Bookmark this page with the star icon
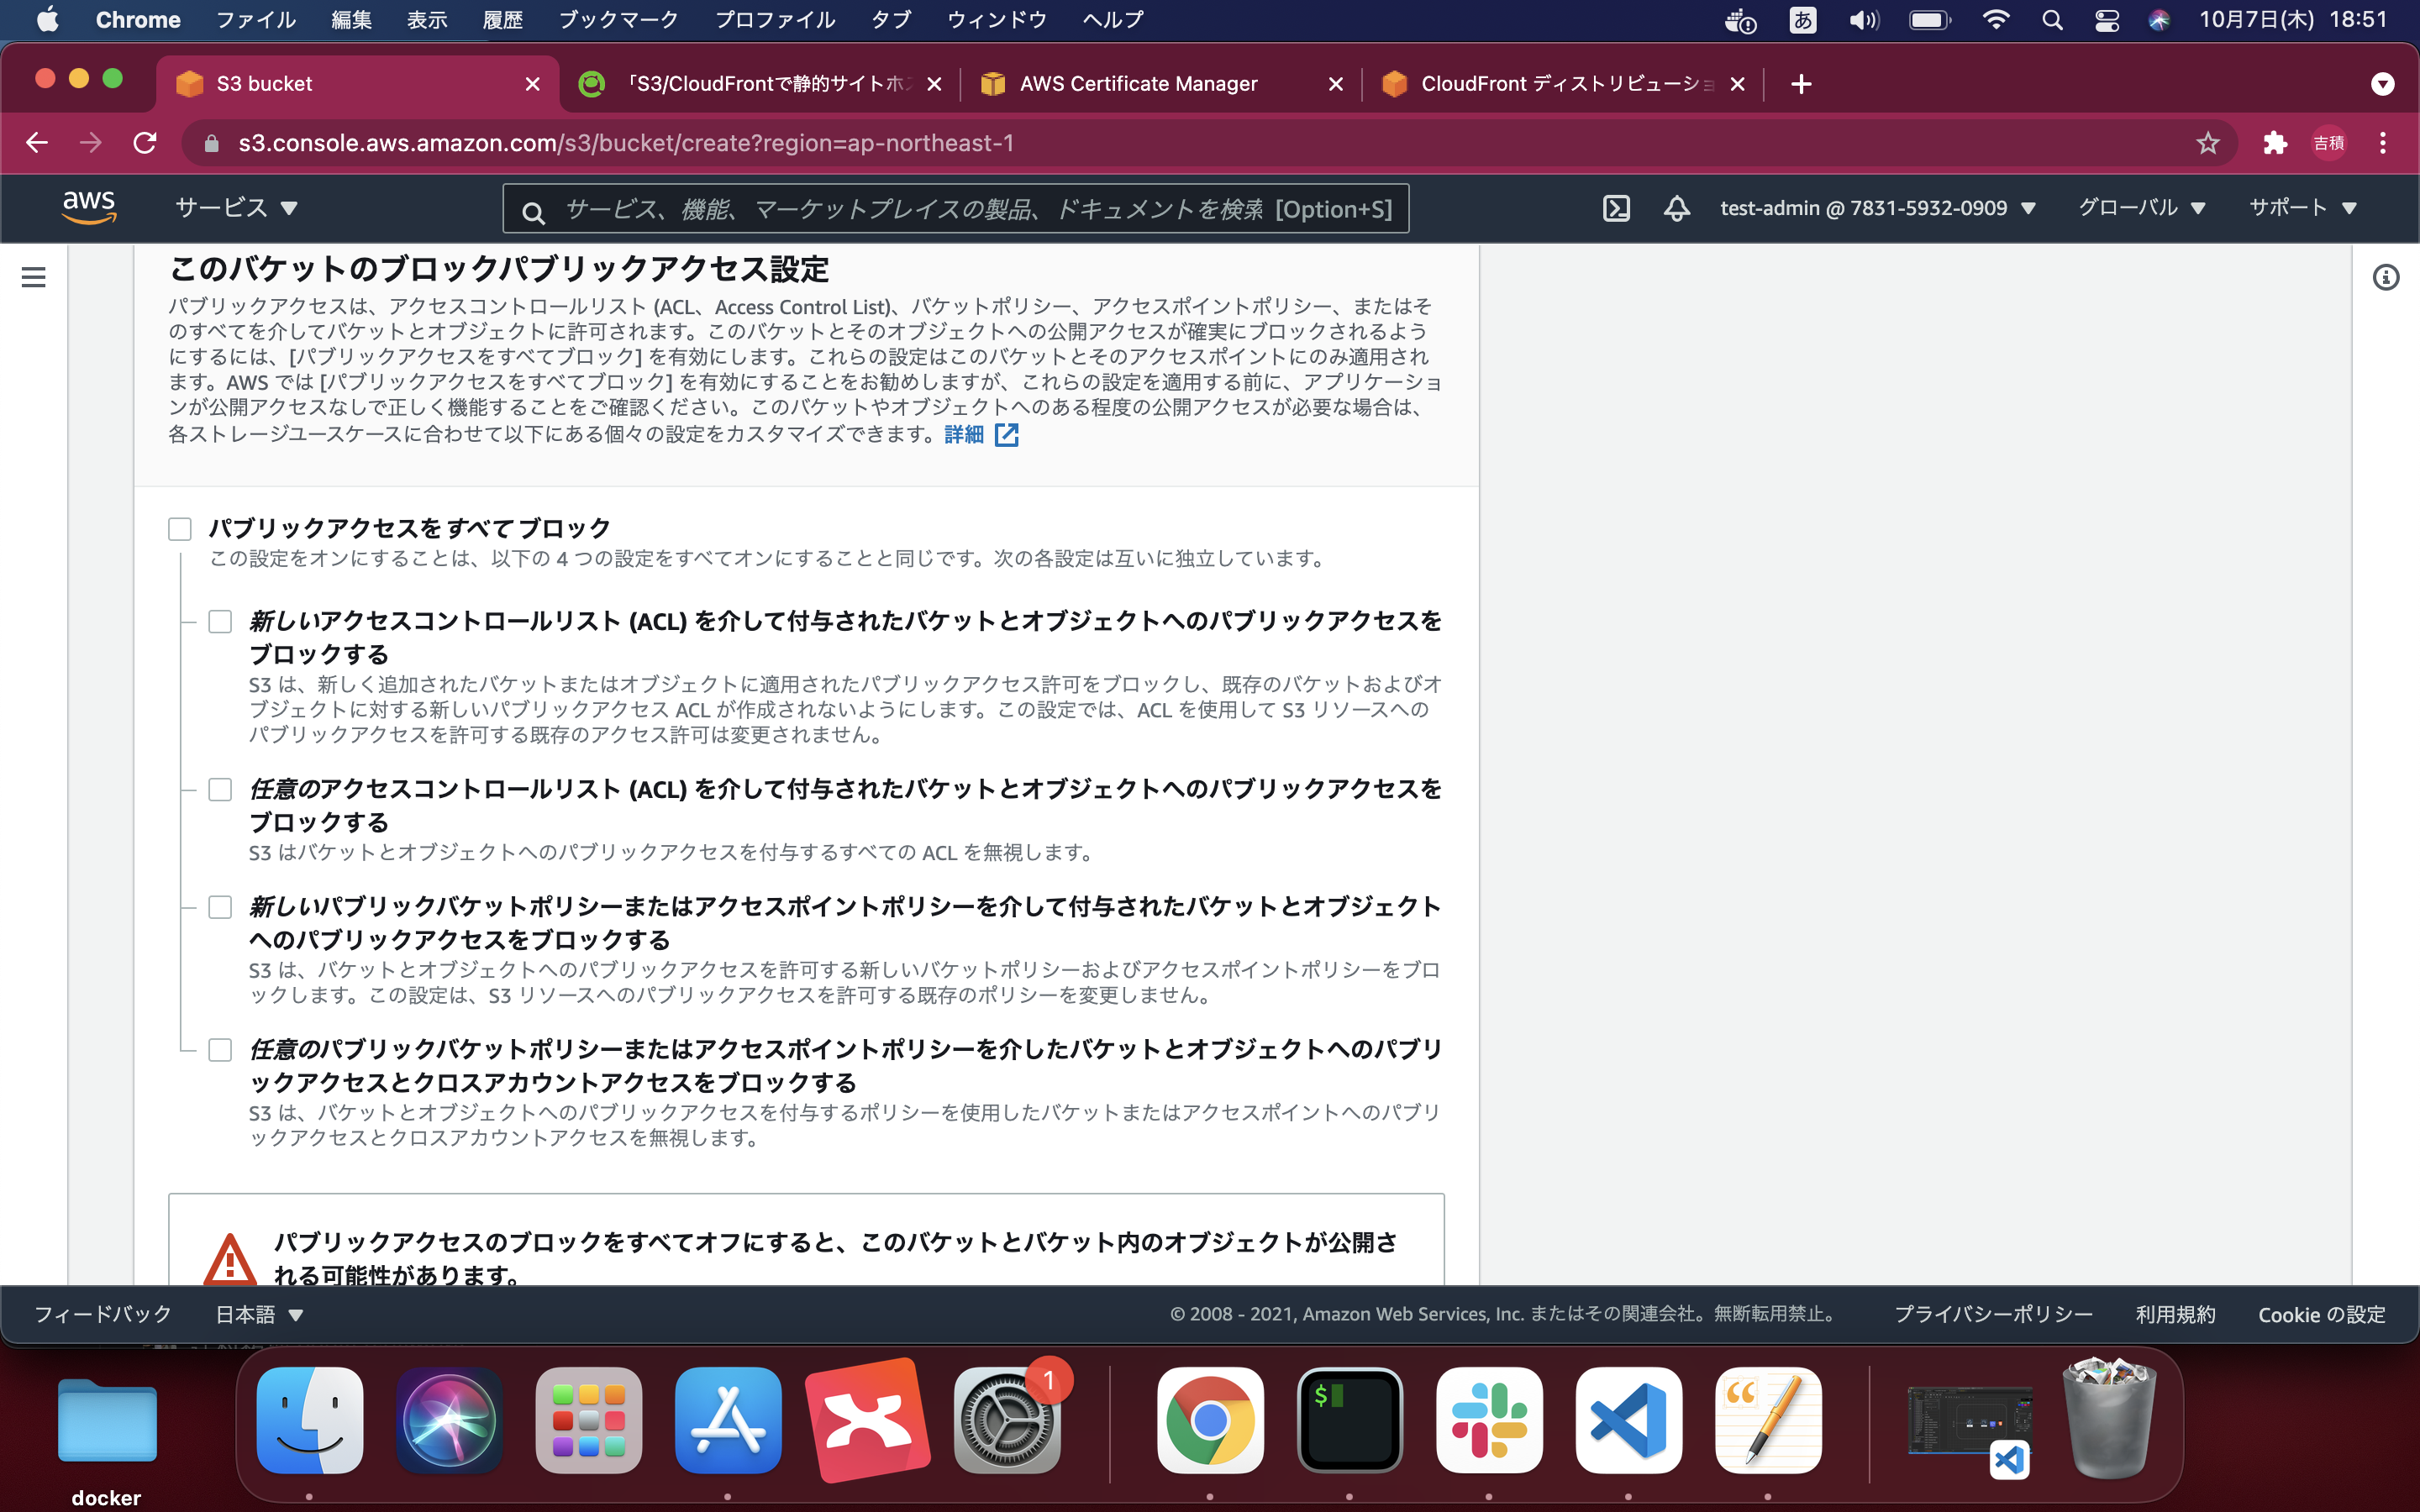 pyautogui.click(x=2208, y=143)
